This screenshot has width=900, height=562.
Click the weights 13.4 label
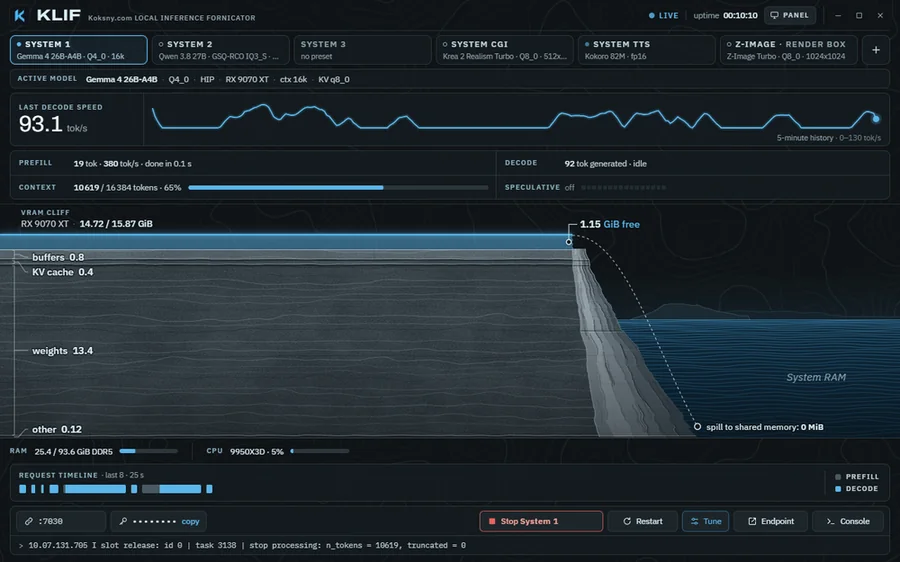click(x=63, y=351)
